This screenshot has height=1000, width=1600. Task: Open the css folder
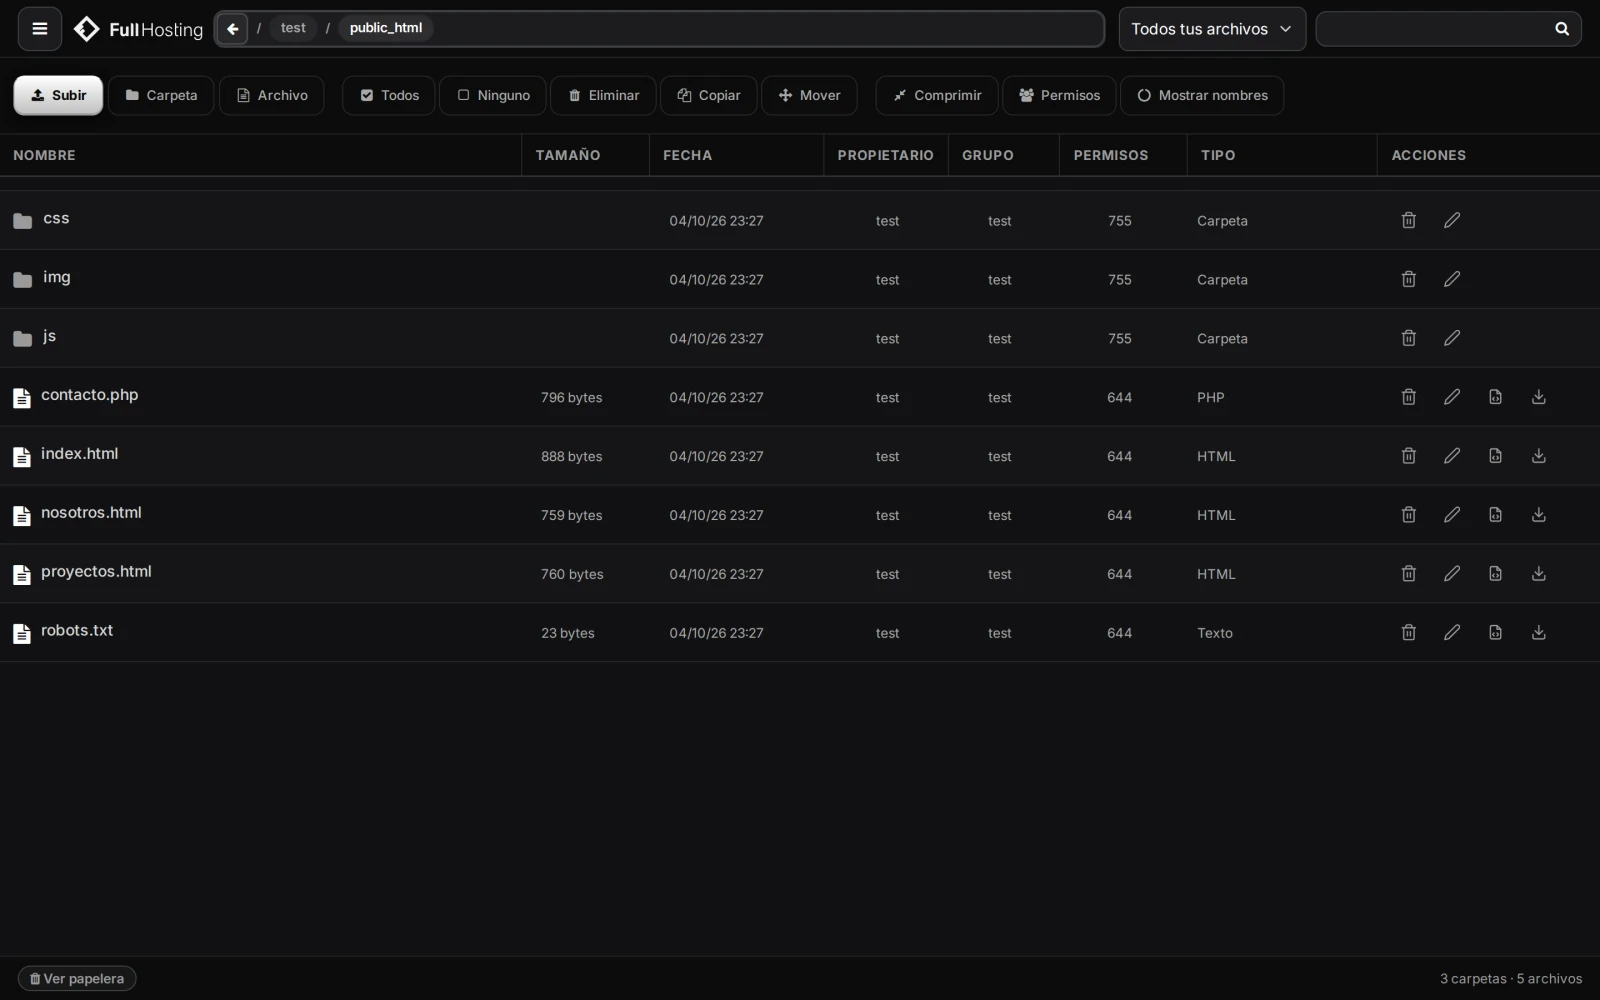pyautogui.click(x=56, y=218)
